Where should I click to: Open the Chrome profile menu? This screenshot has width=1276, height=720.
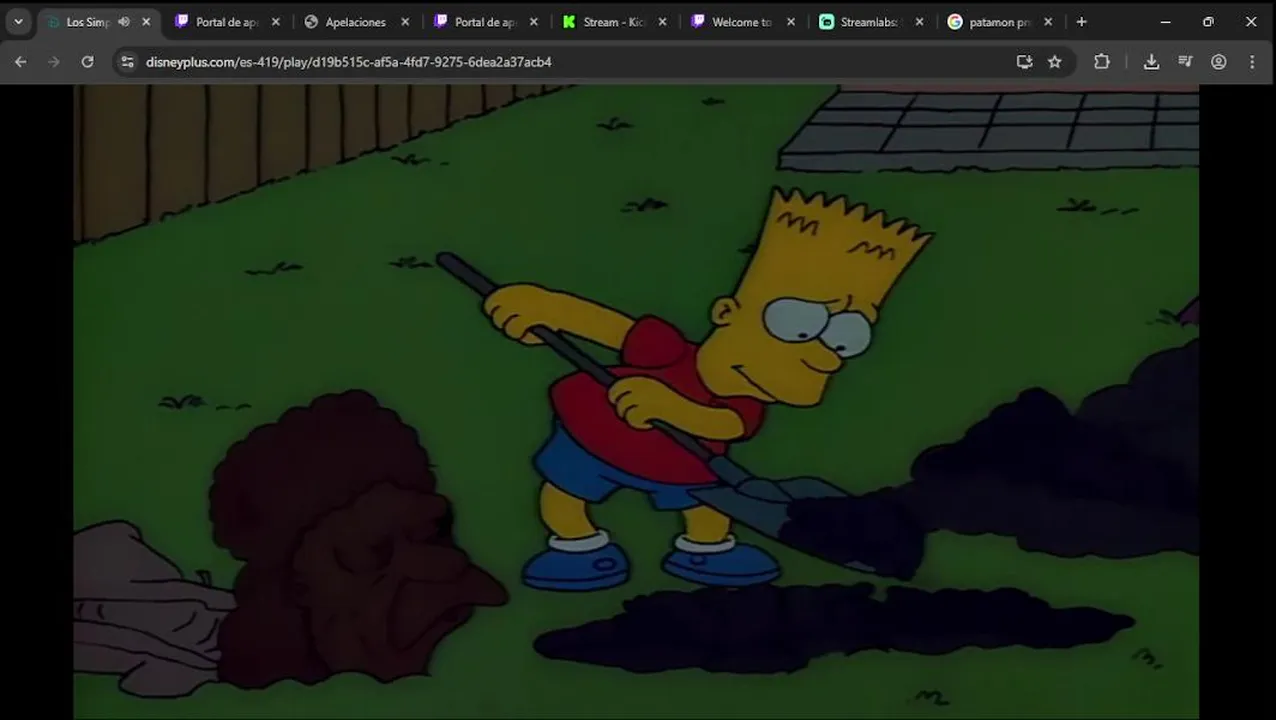(1218, 62)
